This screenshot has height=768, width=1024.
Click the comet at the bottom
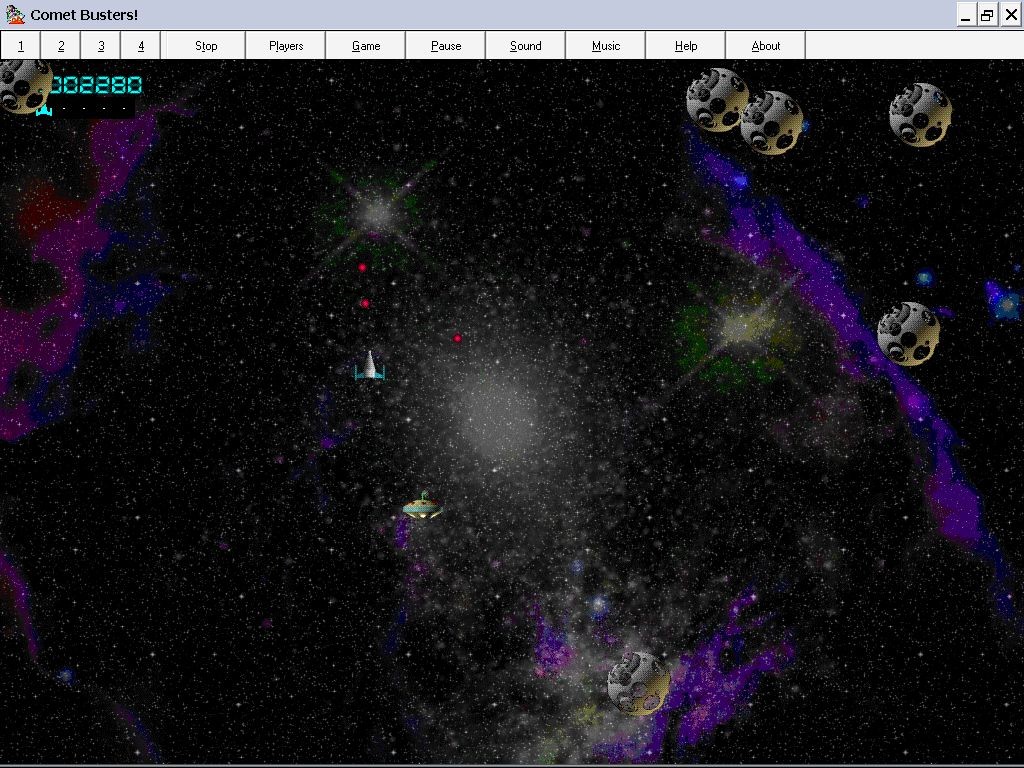click(638, 683)
